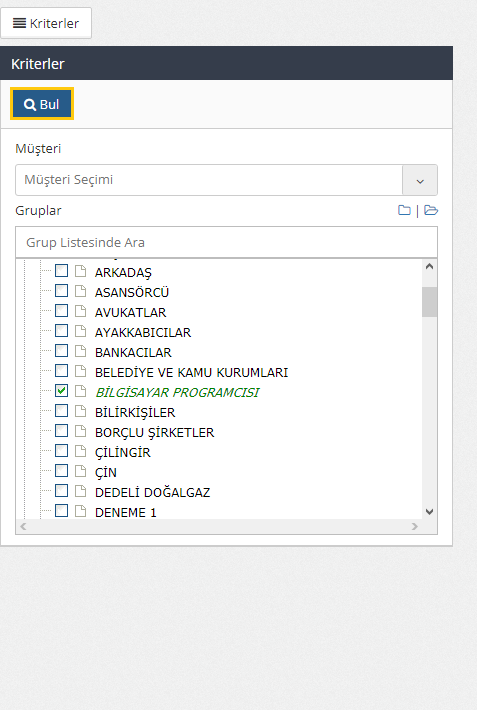
Task: Select the BİLİRKİŞİLER tree row label
Action: tap(135, 413)
